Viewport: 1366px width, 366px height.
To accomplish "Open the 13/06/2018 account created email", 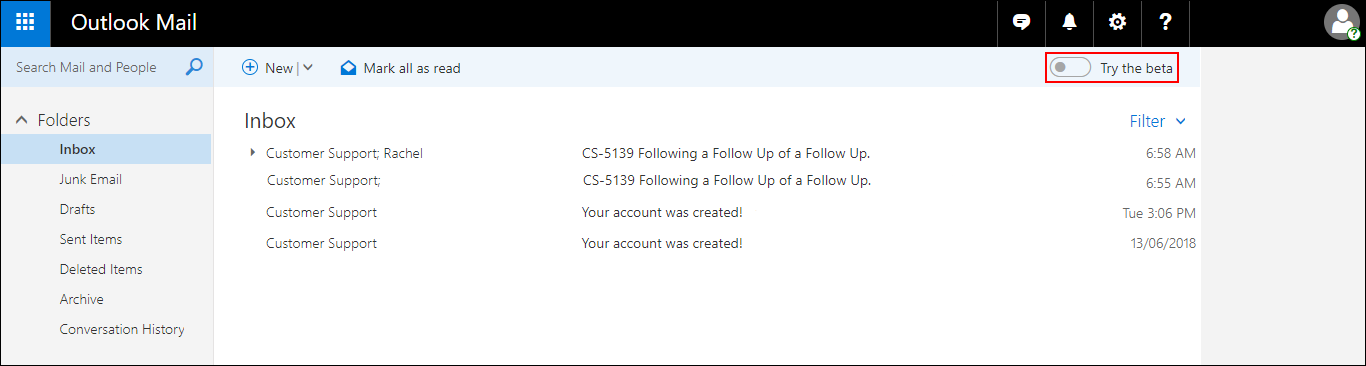I will coord(720,243).
